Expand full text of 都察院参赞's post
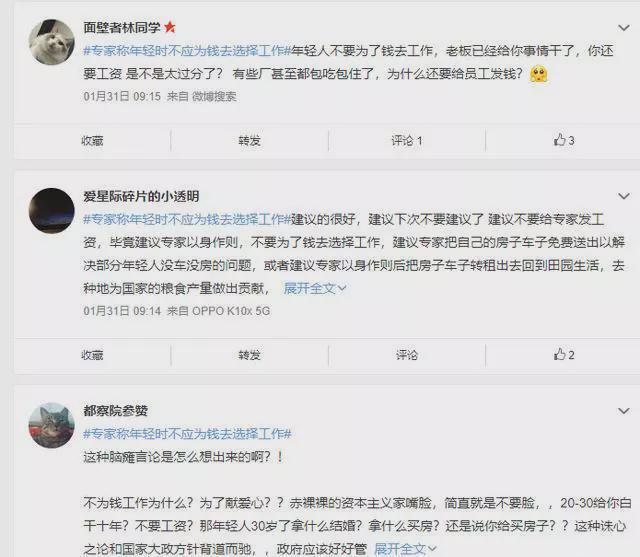The height and width of the screenshot is (557, 640). pyautogui.click(x=405, y=549)
